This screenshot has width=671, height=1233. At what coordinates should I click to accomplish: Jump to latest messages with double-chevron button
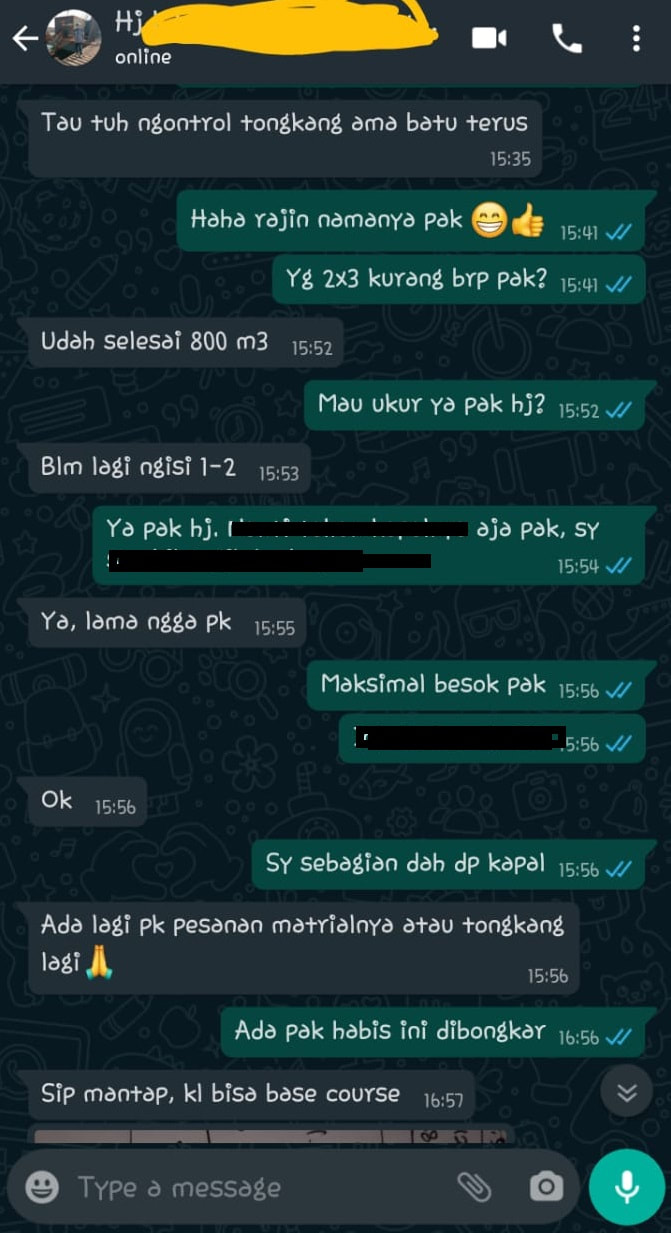[627, 1091]
